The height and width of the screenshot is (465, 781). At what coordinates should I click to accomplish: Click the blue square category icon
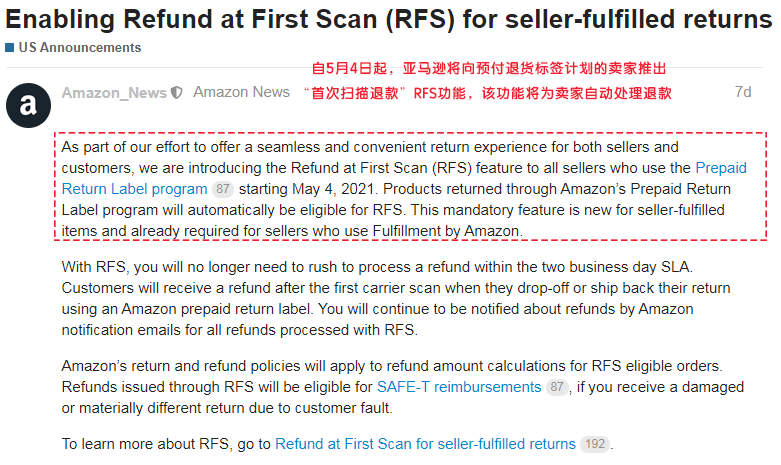[x=9, y=48]
